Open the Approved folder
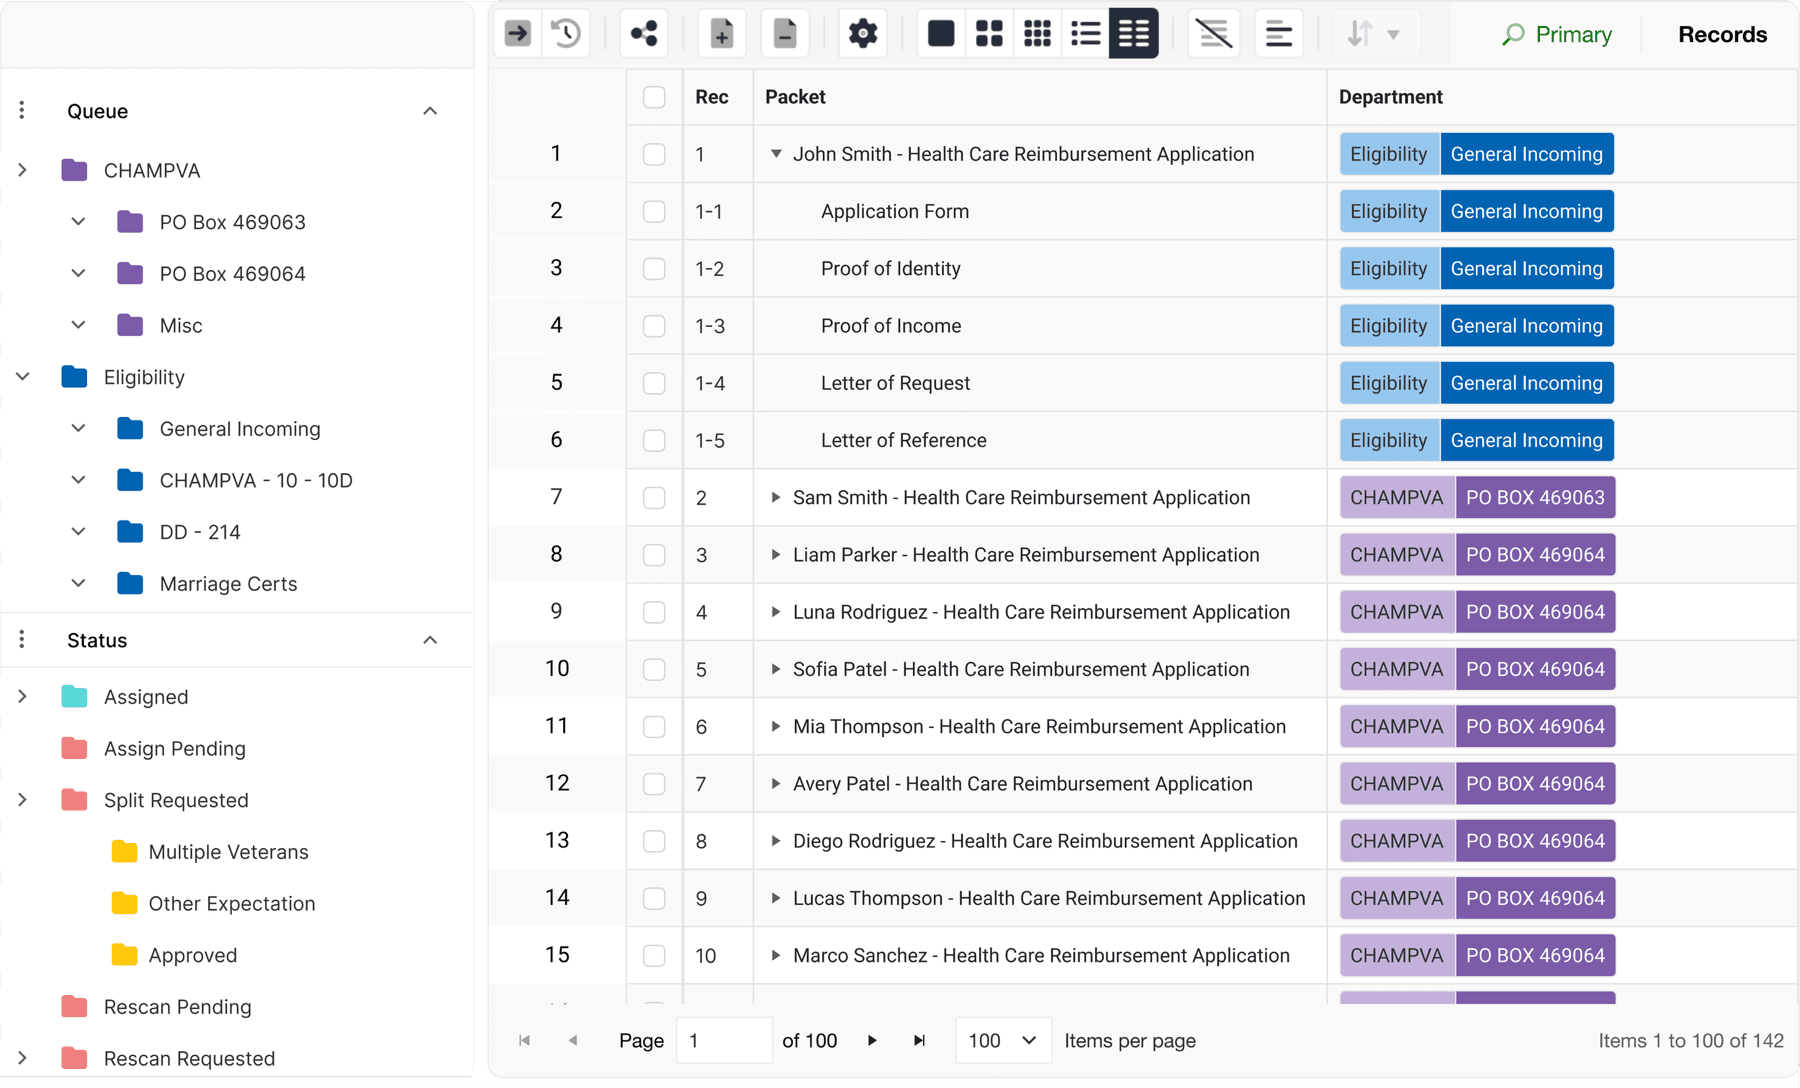 point(192,955)
